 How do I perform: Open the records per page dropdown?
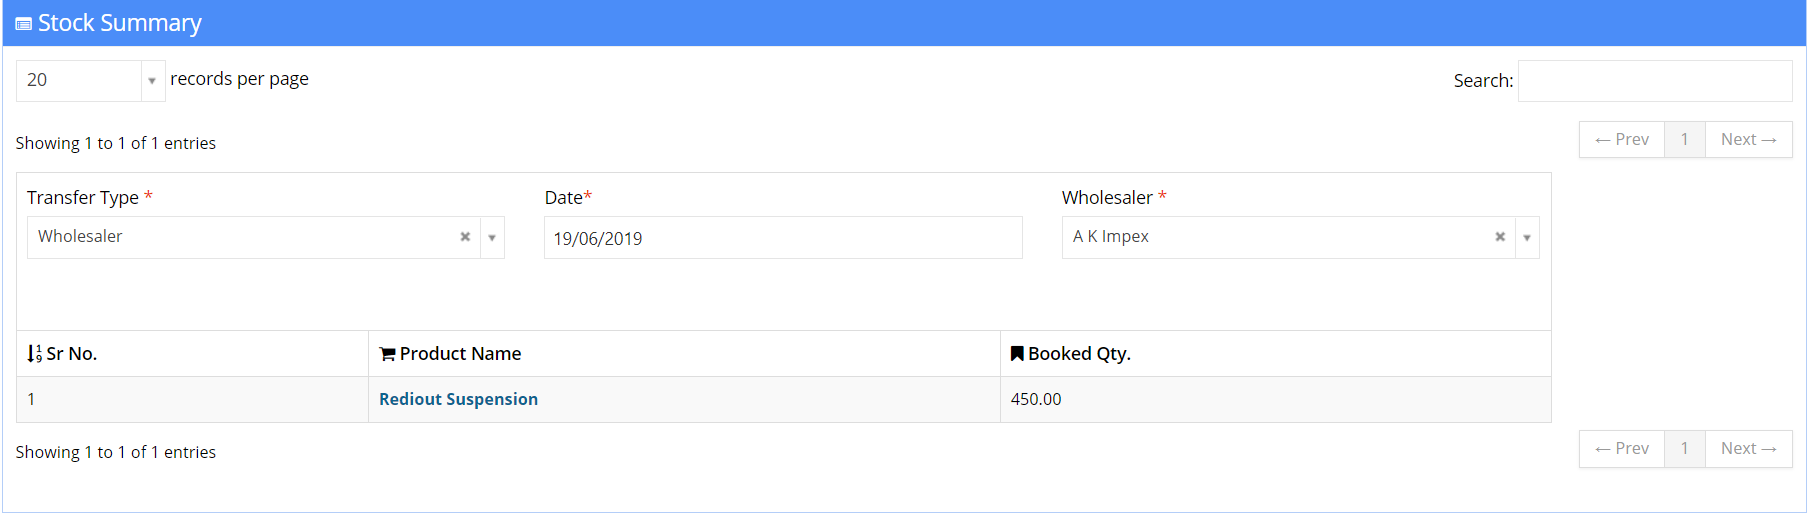[90, 81]
